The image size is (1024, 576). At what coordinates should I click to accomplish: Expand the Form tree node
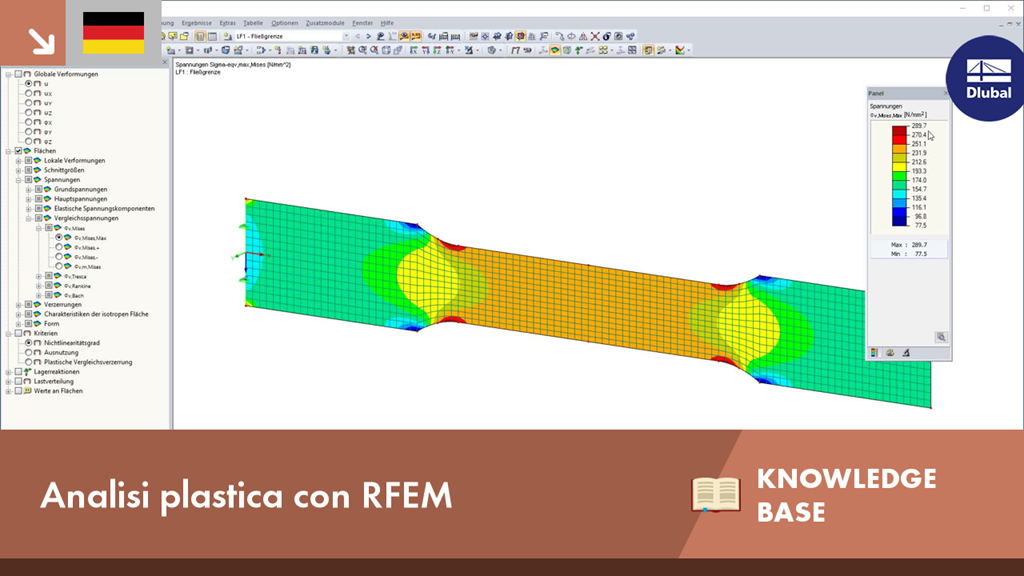click(18, 323)
